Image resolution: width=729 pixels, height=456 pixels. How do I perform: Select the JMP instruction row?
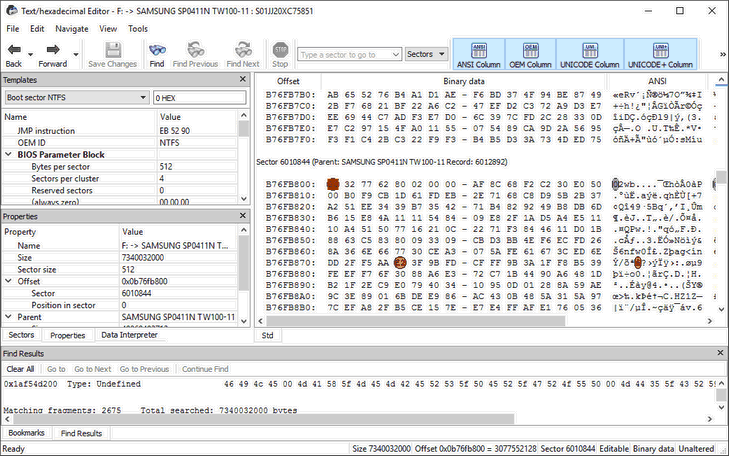(120, 131)
